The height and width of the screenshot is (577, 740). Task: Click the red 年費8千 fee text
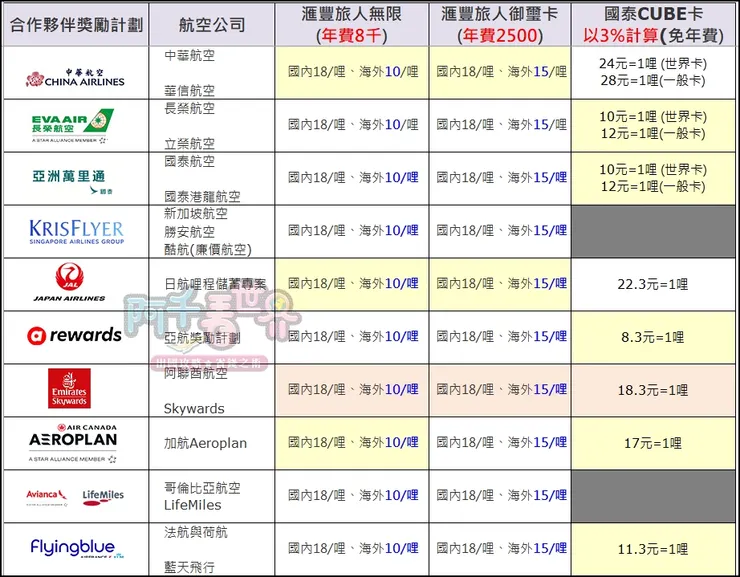[352, 35]
